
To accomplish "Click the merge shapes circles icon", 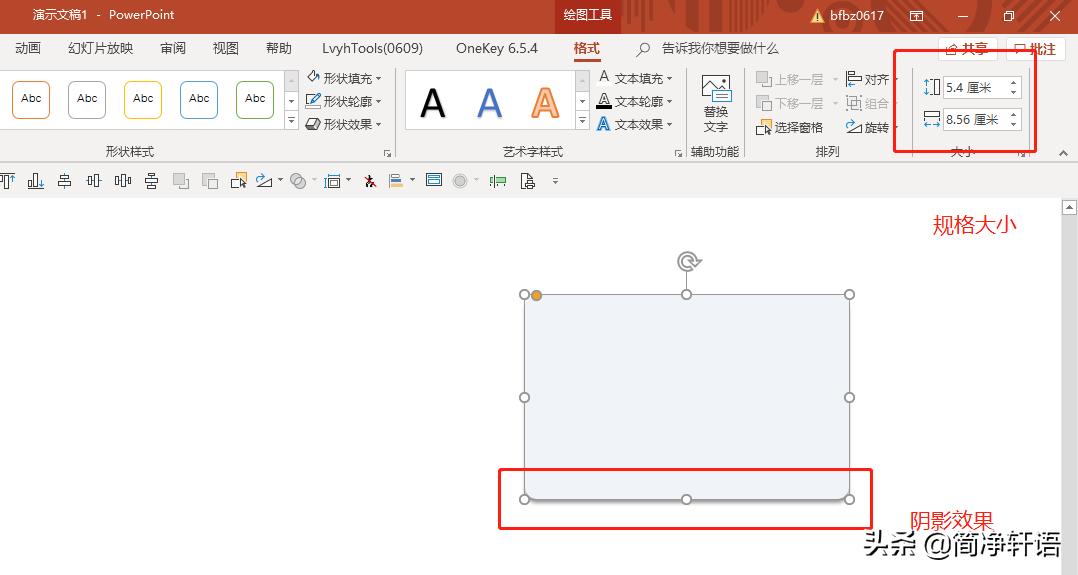I will pyautogui.click(x=298, y=181).
